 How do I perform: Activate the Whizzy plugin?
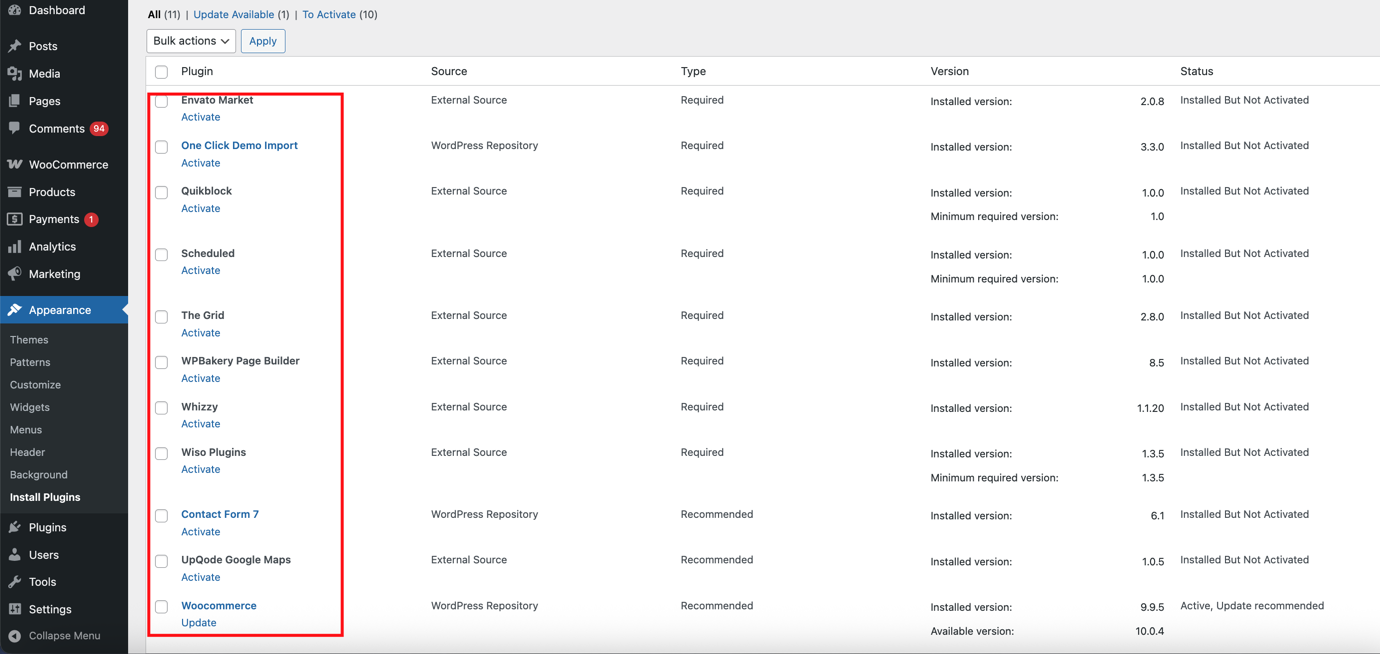pyautogui.click(x=201, y=424)
